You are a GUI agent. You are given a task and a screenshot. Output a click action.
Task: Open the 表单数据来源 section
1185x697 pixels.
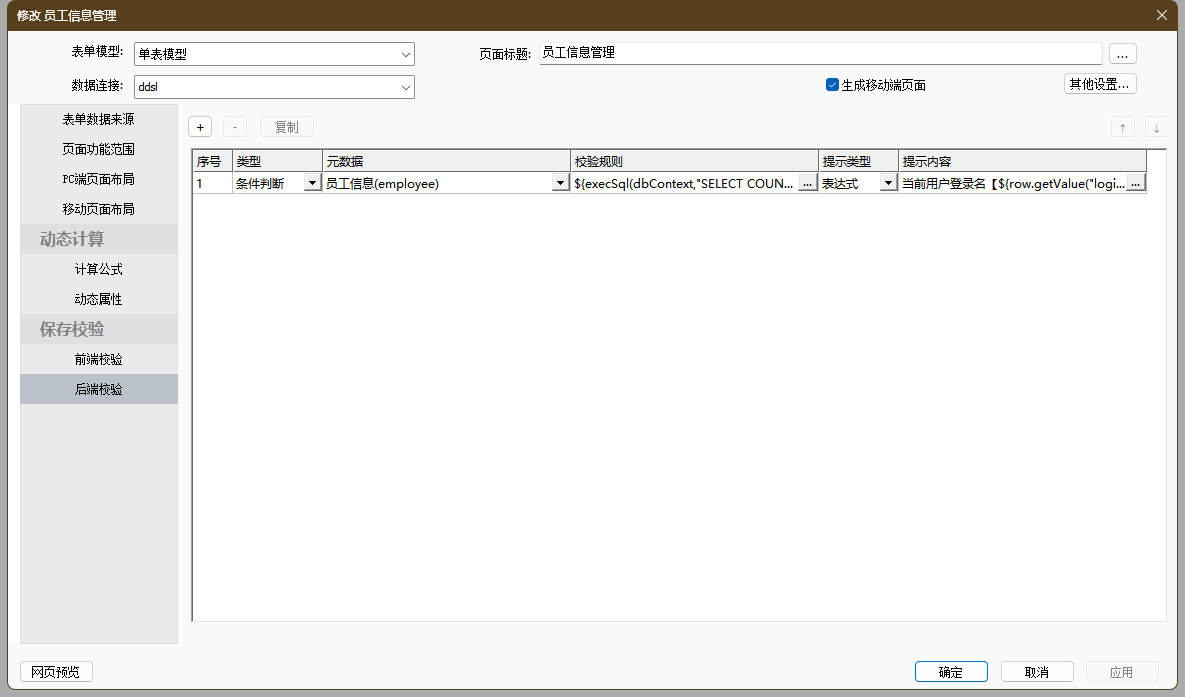tap(99, 119)
